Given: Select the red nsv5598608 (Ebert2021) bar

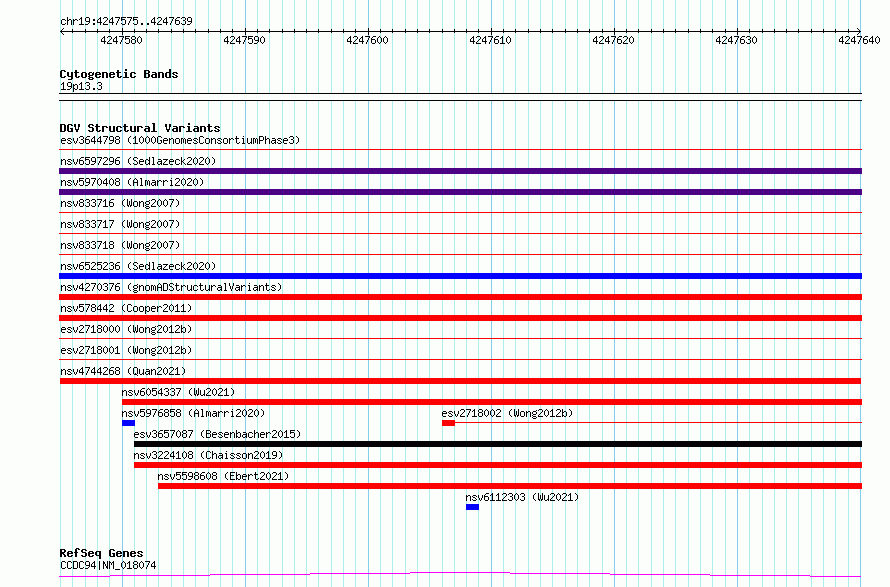Looking at the screenshot, I should coord(510,486).
